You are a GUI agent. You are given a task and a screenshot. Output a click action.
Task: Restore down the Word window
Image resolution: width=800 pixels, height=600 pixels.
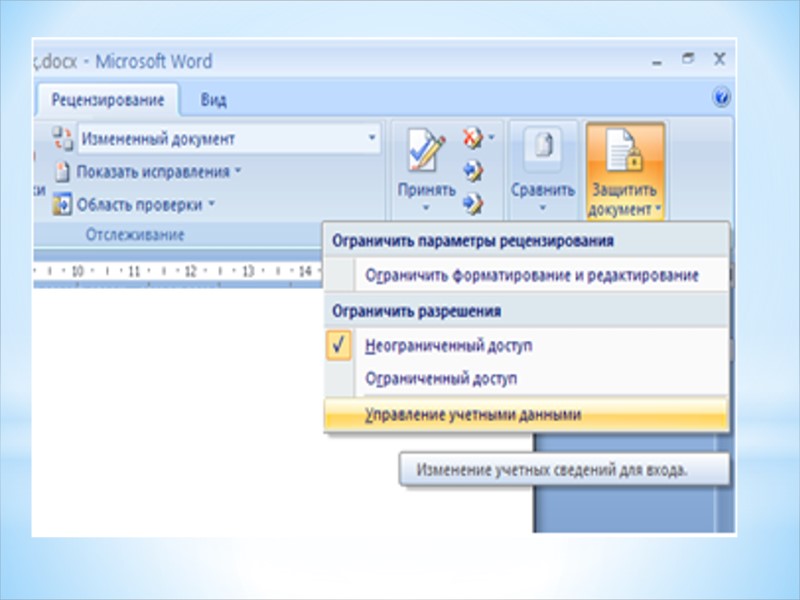click(x=688, y=59)
